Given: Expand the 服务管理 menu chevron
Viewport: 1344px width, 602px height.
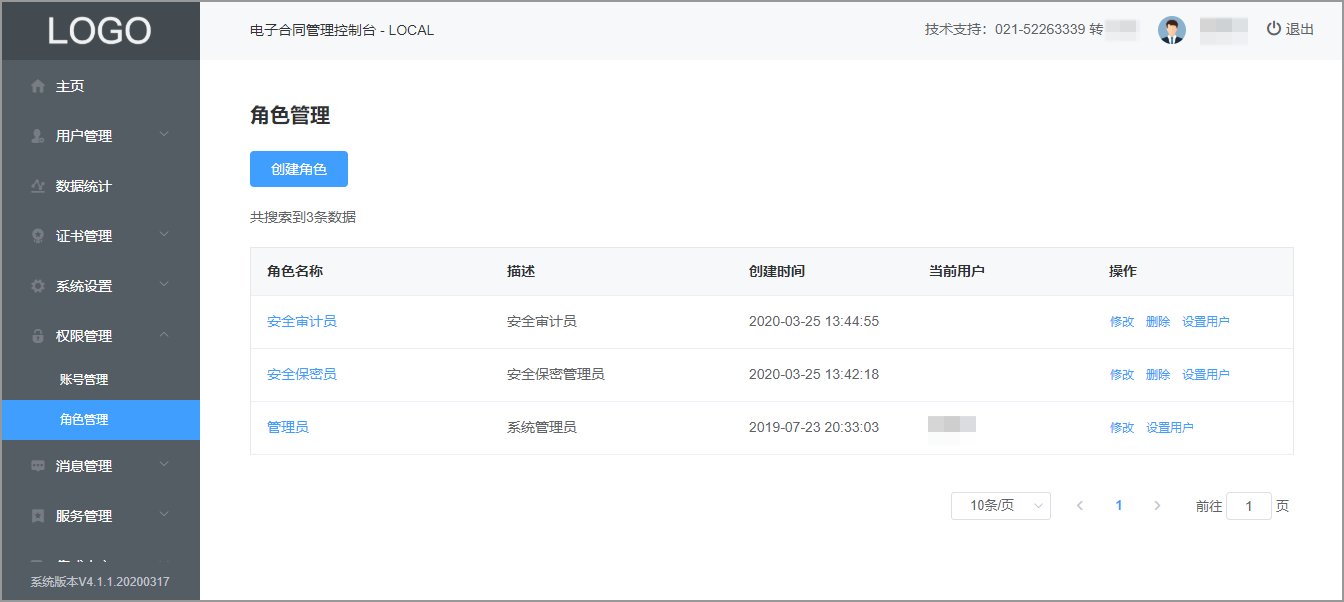Looking at the screenshot, I should (x=164, y=515).
